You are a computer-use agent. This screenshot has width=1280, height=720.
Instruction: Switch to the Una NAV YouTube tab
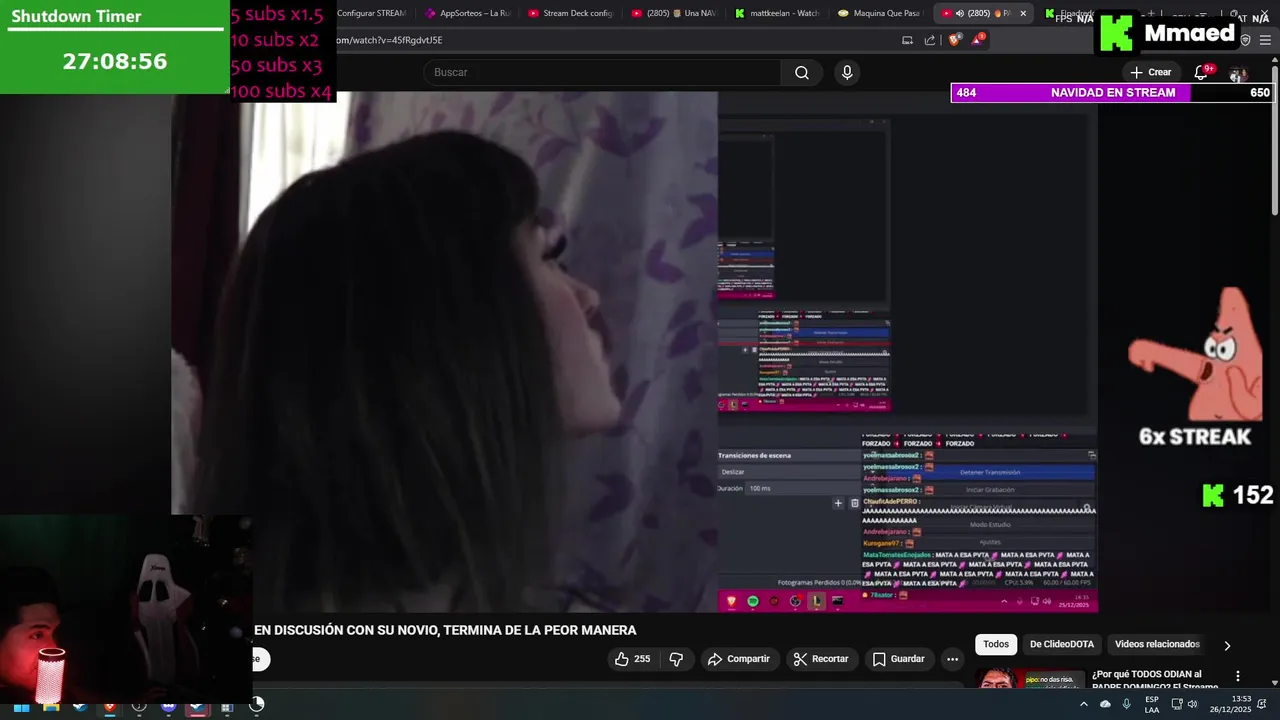[x=675, y=13]
